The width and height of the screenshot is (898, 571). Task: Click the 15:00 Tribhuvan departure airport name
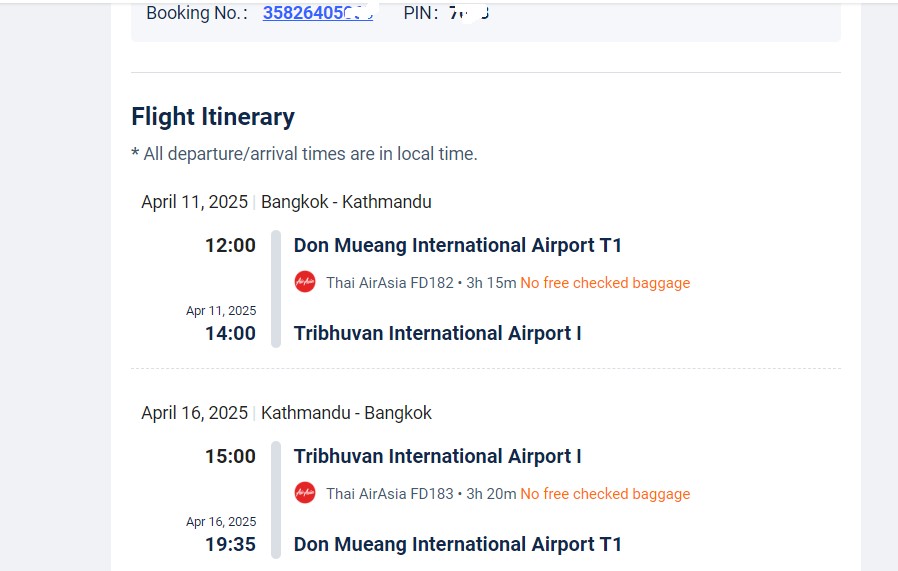tap(438, 456)
